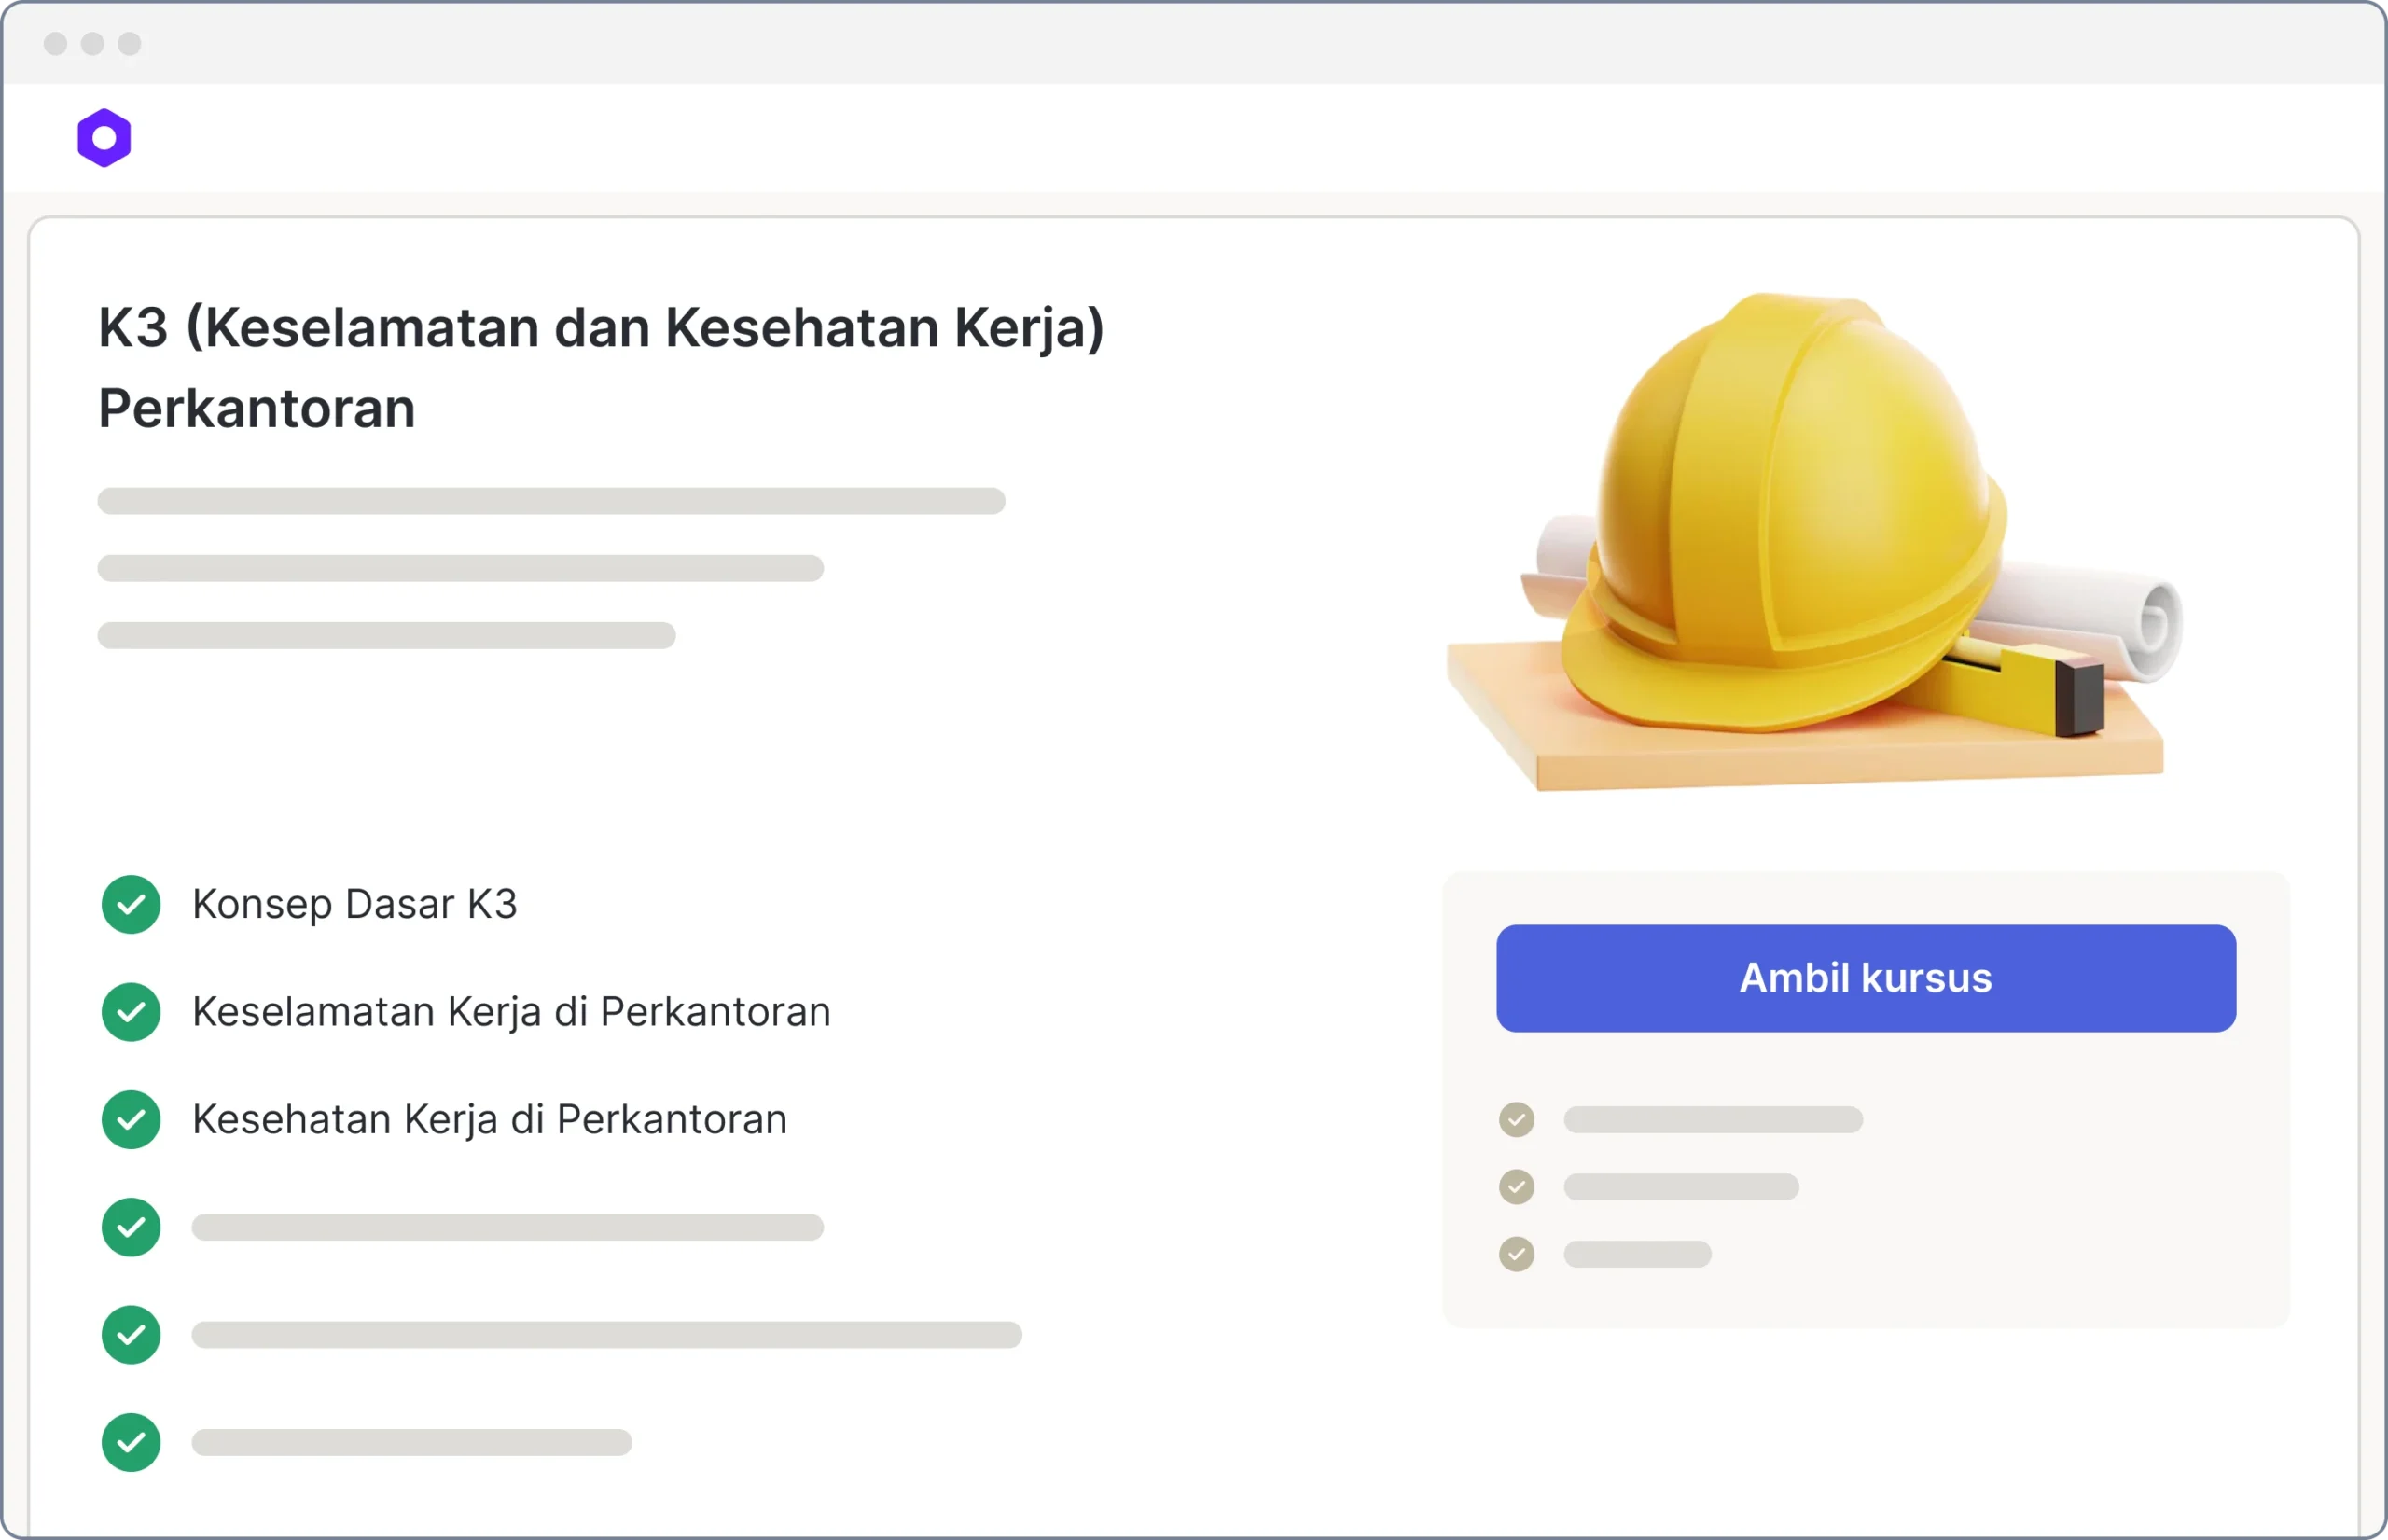The image size is (2388, 1540).
Task: Click the yellow hard hat course image
Action: 1815,542
